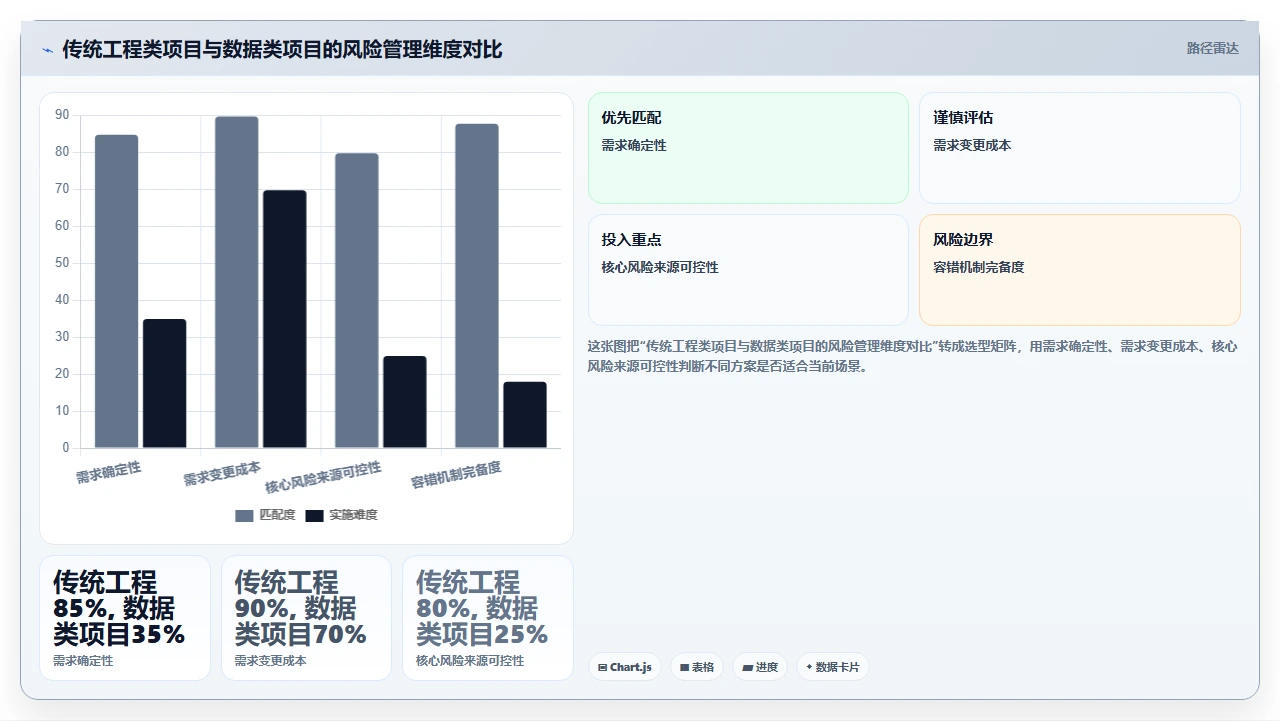This screenshot has height=721, width=1280.
Task: Click the 需求确定性 实施难度 bar at 35
Action: coord(165,383)
